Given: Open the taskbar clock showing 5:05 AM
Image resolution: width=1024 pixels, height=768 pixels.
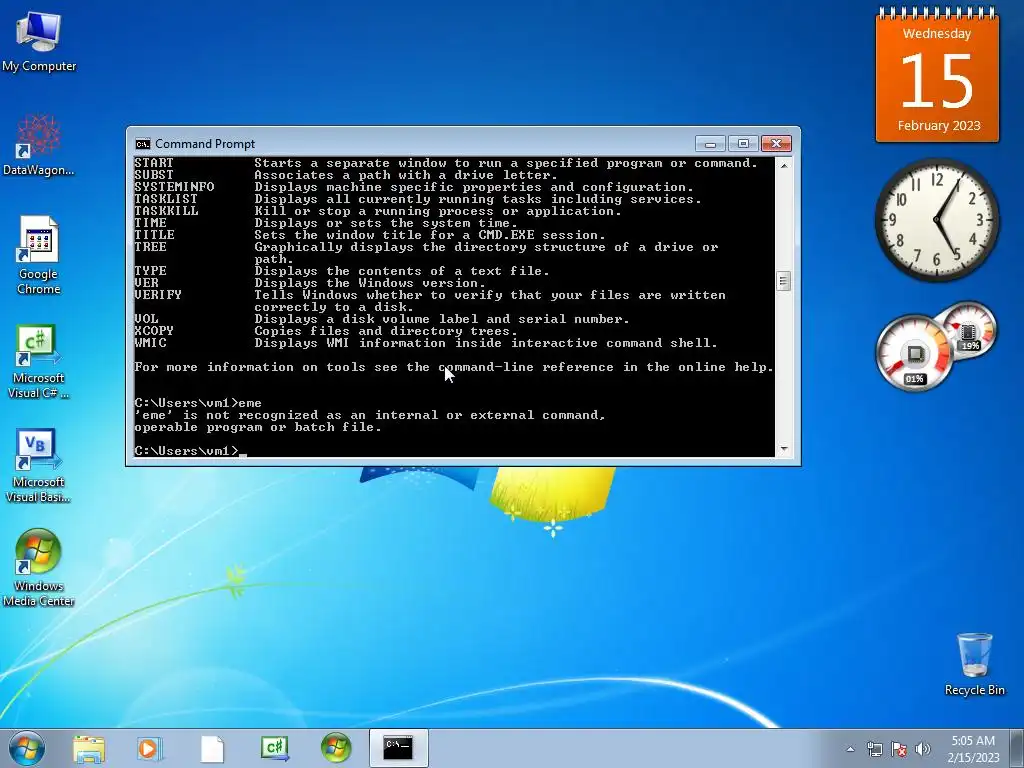Looking at the screenshot, I should coord(973,749).
